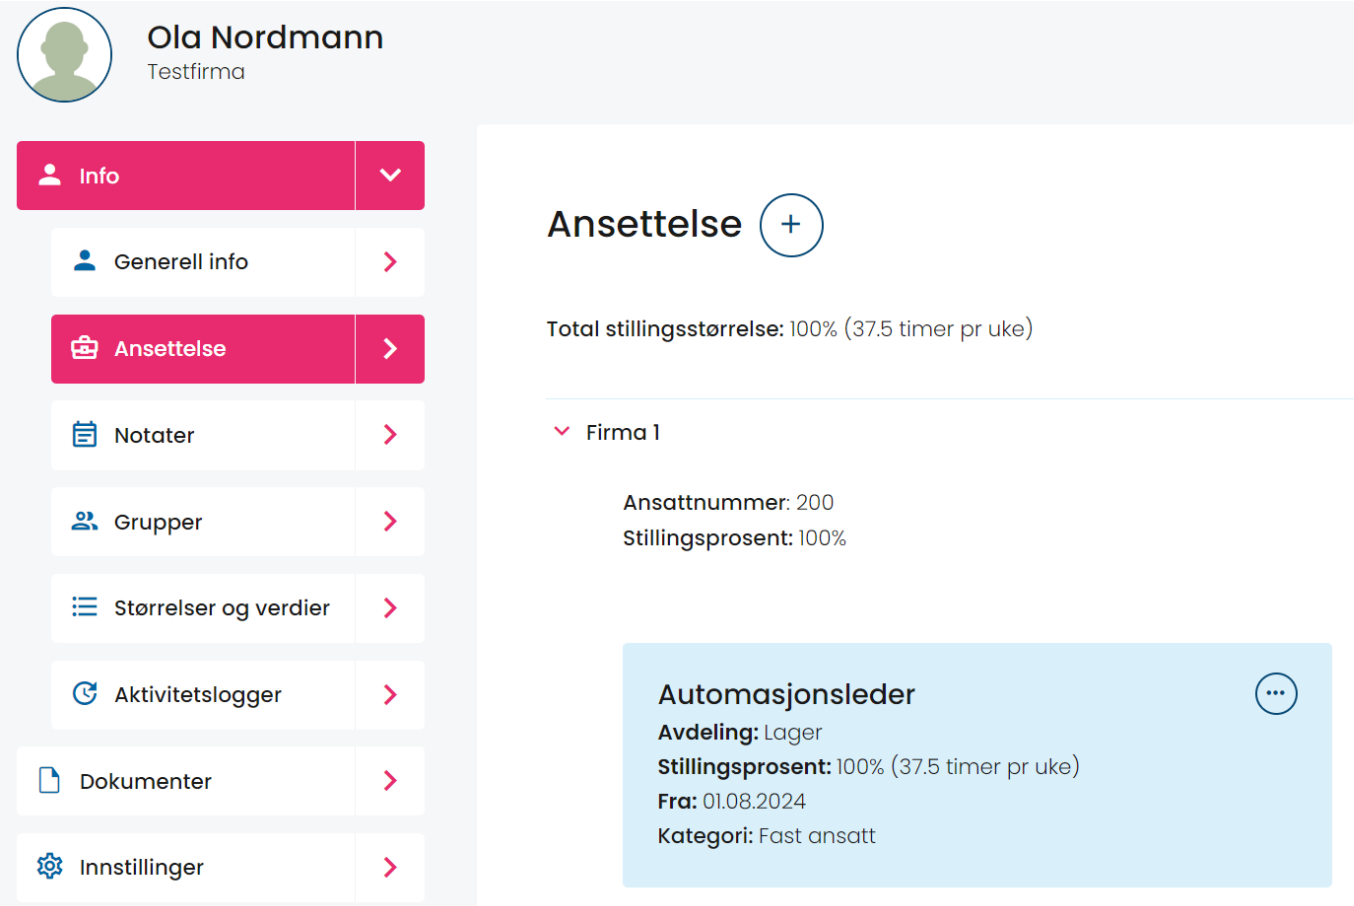Expand Dokumenter using its arrow
This screenshot has width=1354, height=906.
coord(390,780)
